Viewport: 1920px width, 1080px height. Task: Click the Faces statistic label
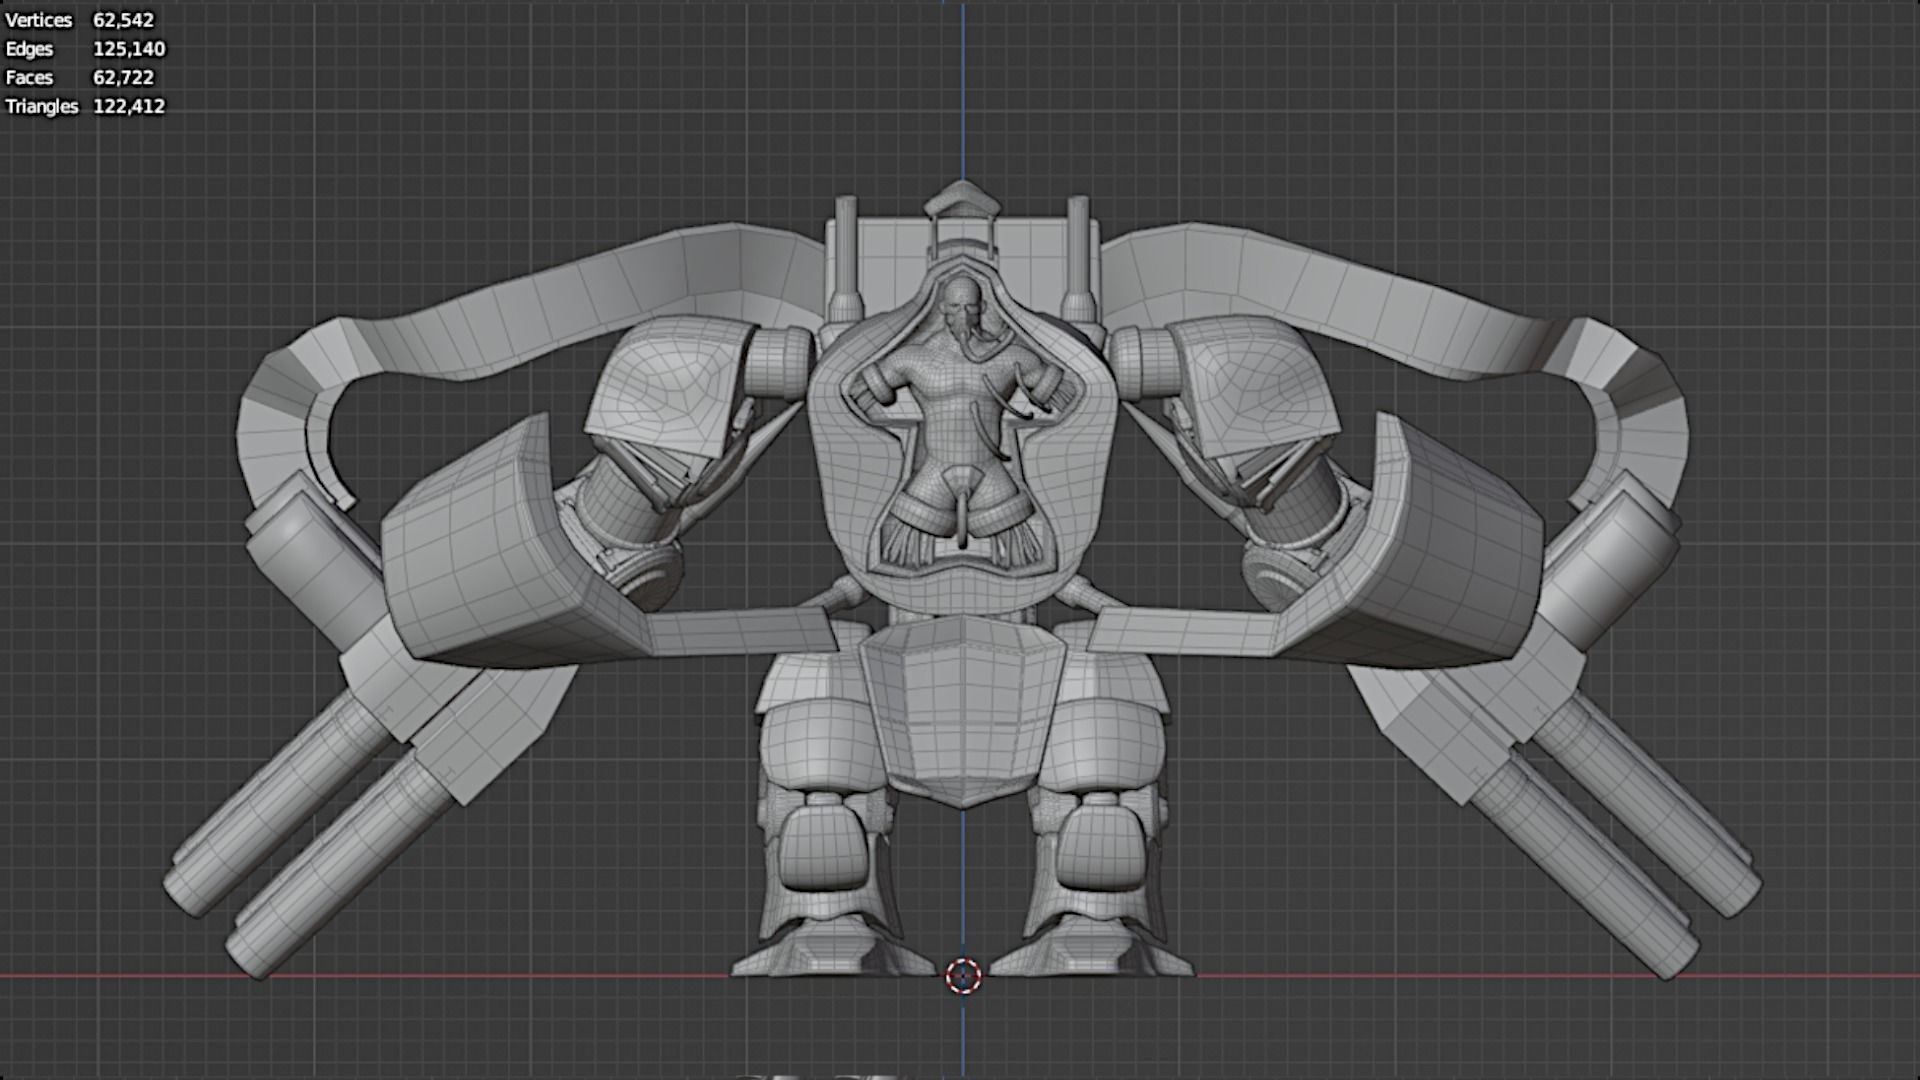pyautogui.click(x=29, y=77)
